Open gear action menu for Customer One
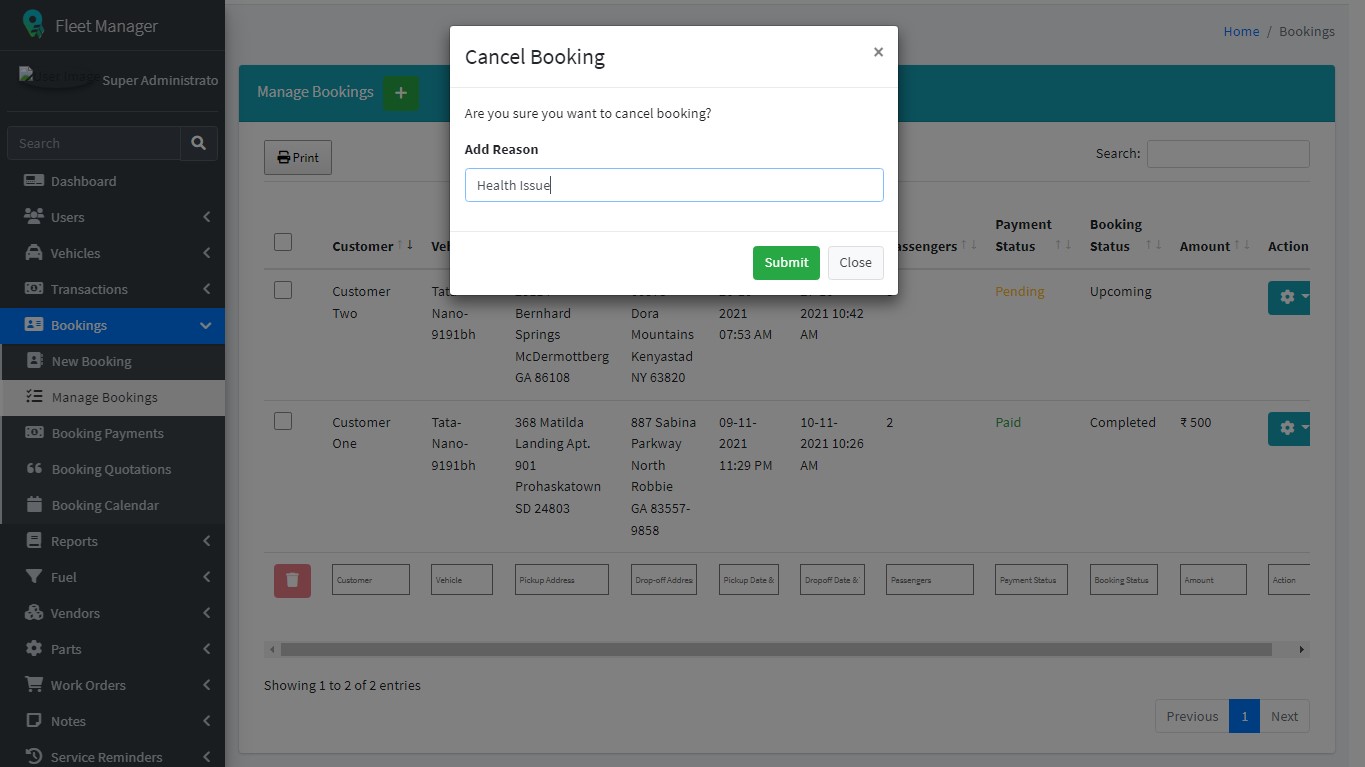The height and width of the screenshot is (767, 1365). click(1288, 428)
